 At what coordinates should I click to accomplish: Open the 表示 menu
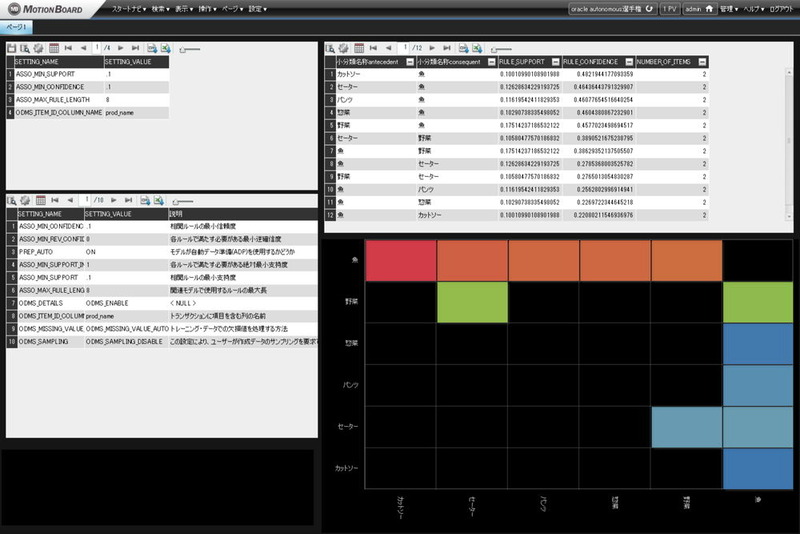pos(184,9)
